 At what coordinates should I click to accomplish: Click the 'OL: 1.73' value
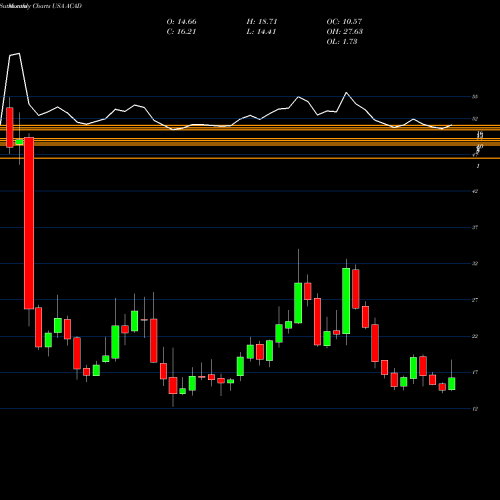(x=342, y=42)
